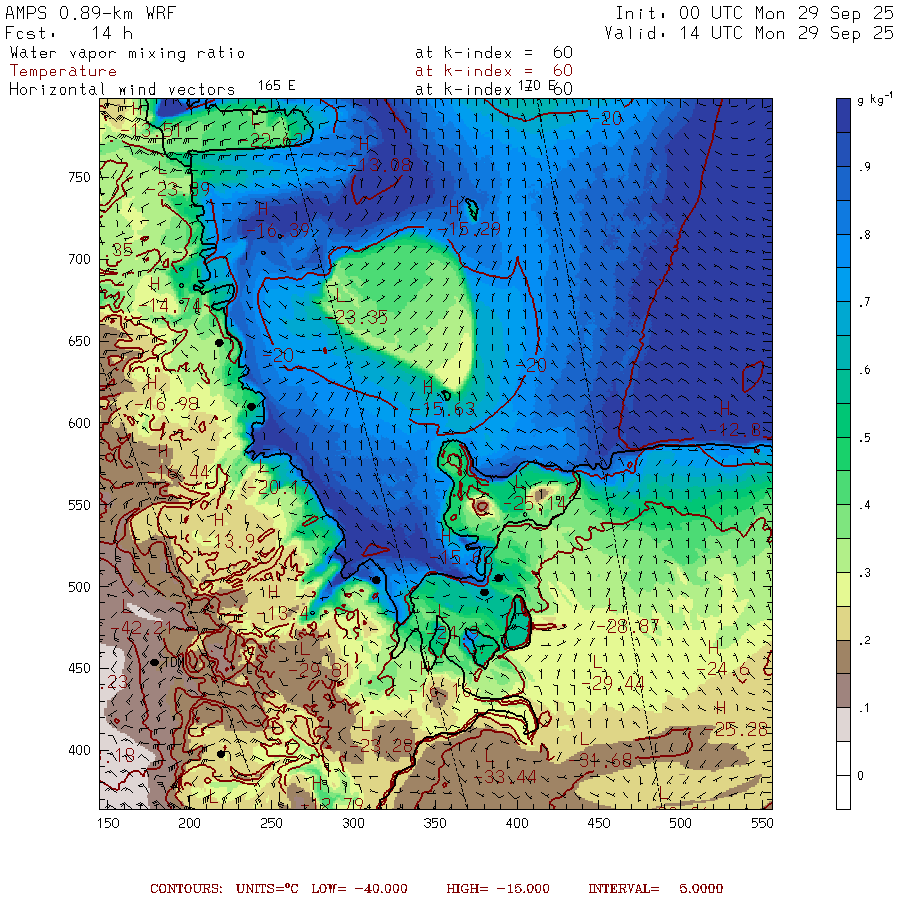Click the '-33.44' low temperature label
The image size is (900, 900).
[507, 777]
